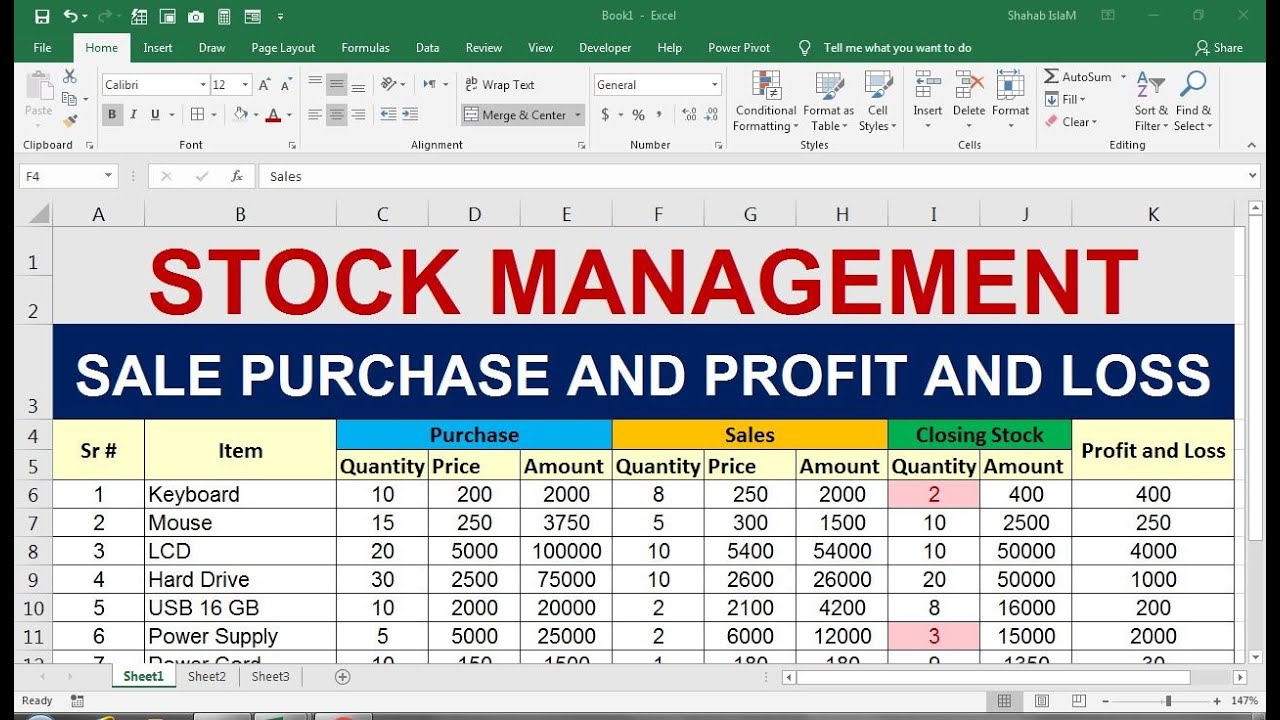Viewport: 1280px width, 720px height.
Task: Open the Orientation text angle options
Action: [x=392, y=85]
